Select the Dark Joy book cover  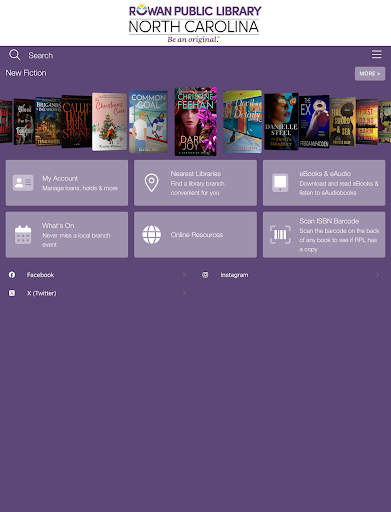[x=196, y=121]
